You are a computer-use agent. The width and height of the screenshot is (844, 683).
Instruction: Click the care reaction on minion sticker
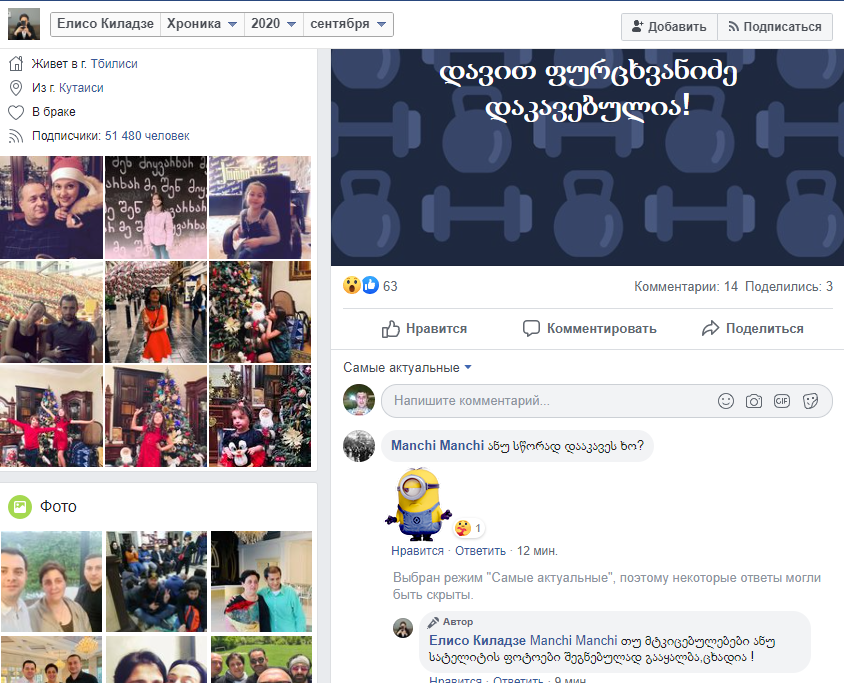point(462,529)
